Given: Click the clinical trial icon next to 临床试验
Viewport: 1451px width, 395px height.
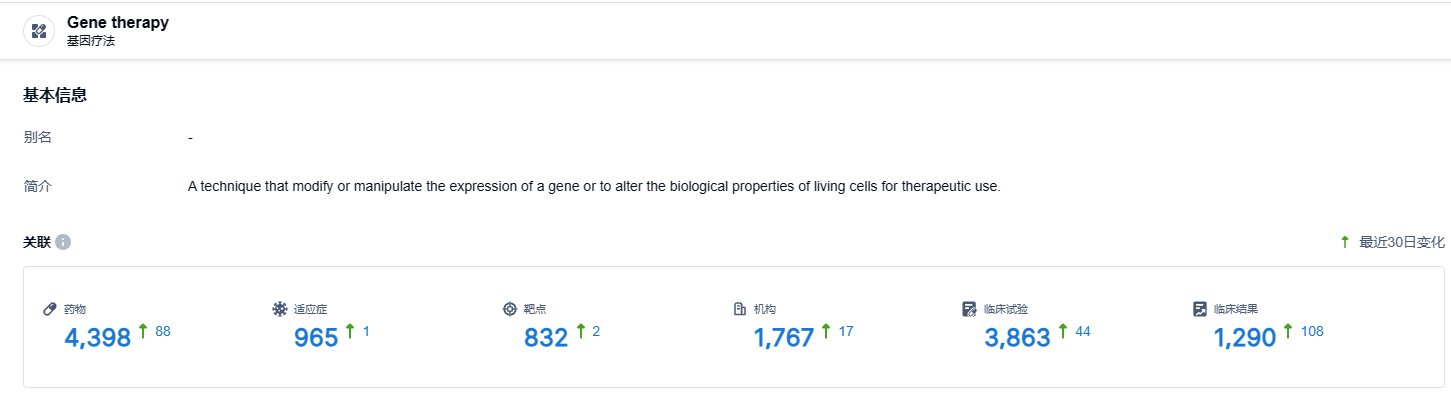Looking at the screenshot, I should [969, 309].
